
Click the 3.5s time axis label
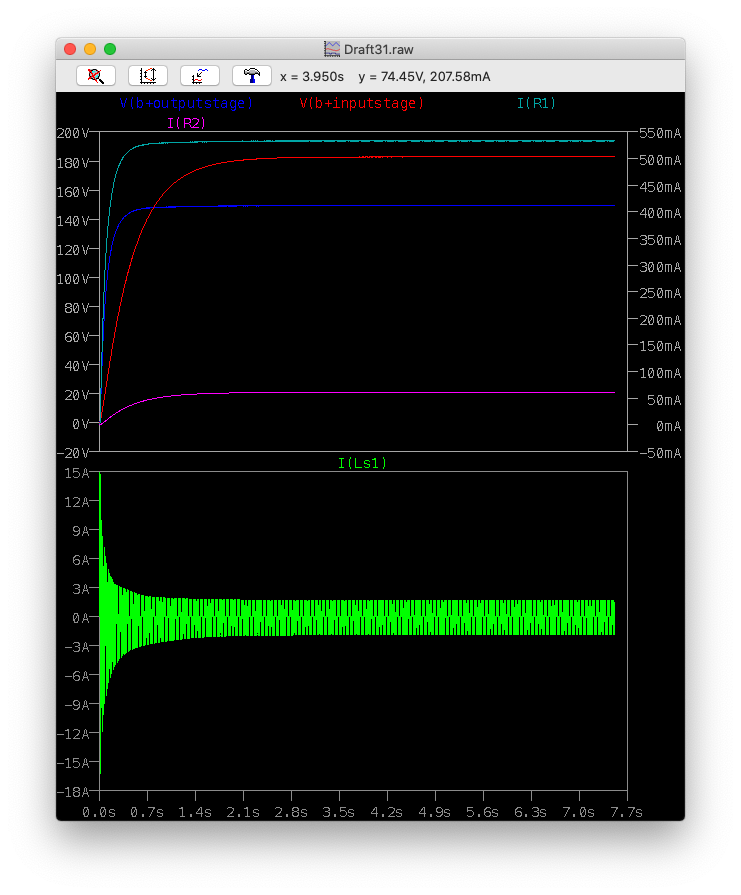point(339,812)
